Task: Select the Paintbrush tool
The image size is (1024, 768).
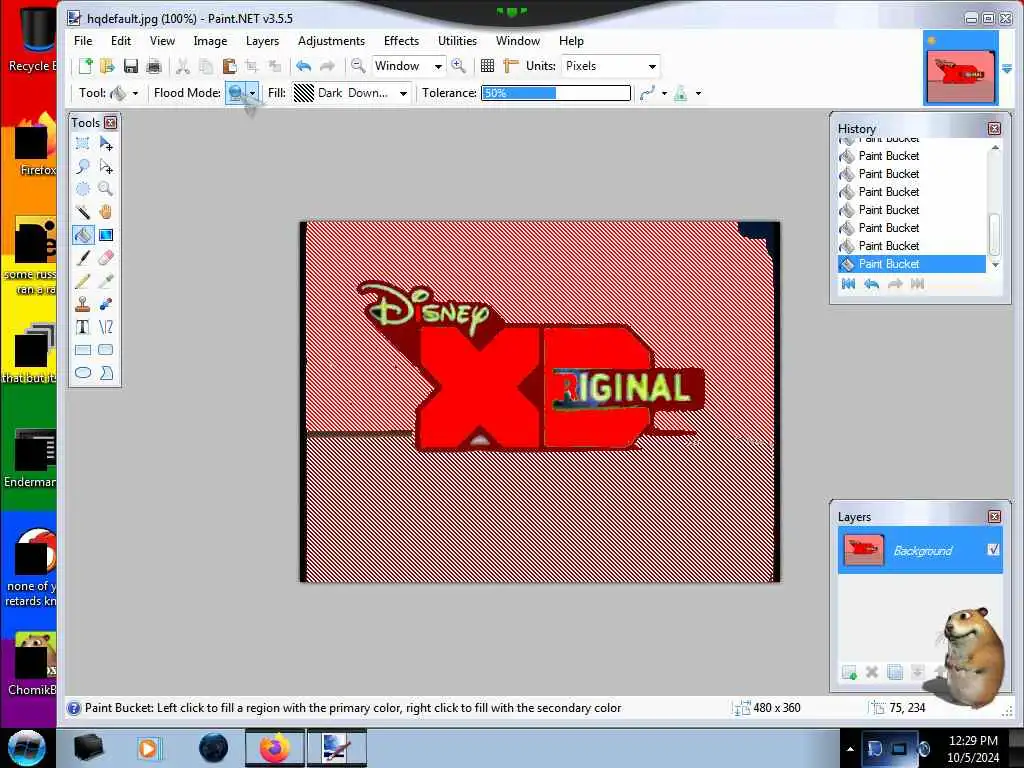Action: 83,258
